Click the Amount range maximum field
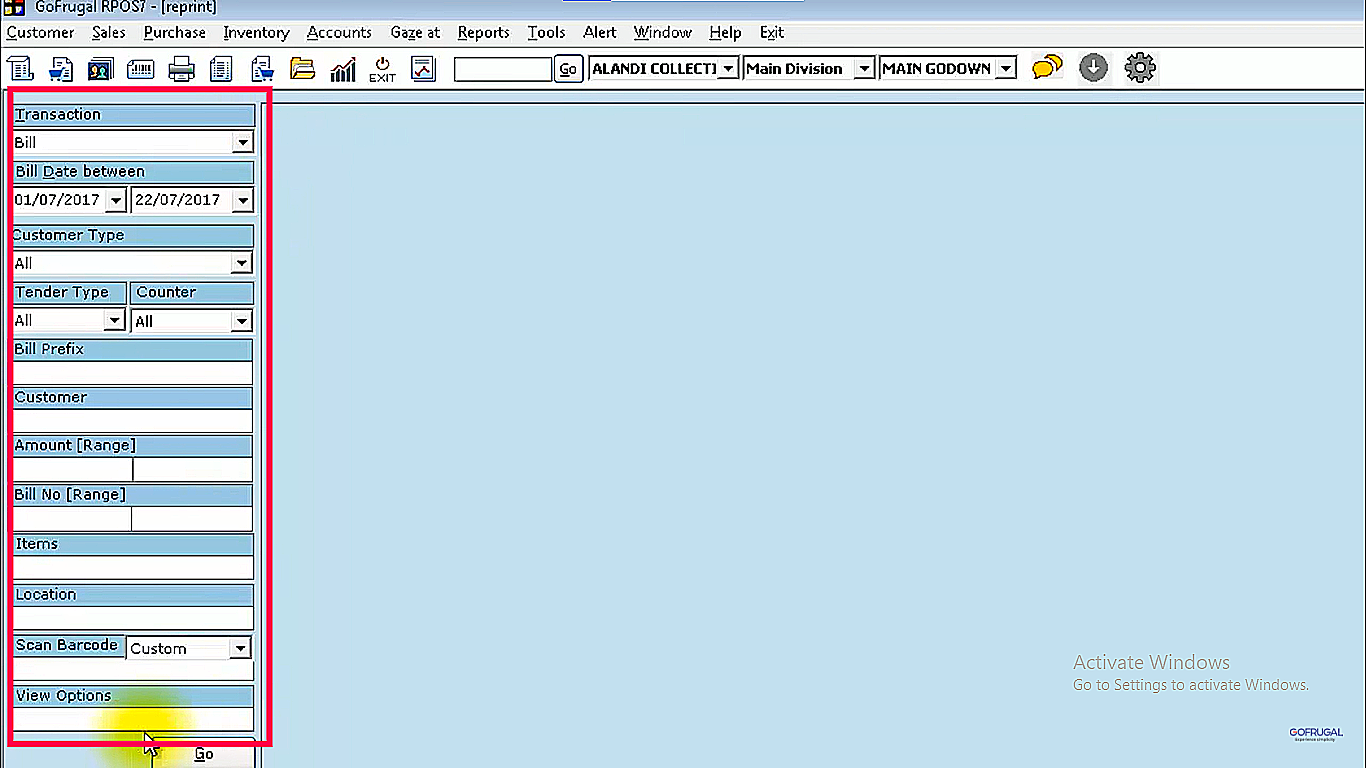 click(x=193, y=470)
